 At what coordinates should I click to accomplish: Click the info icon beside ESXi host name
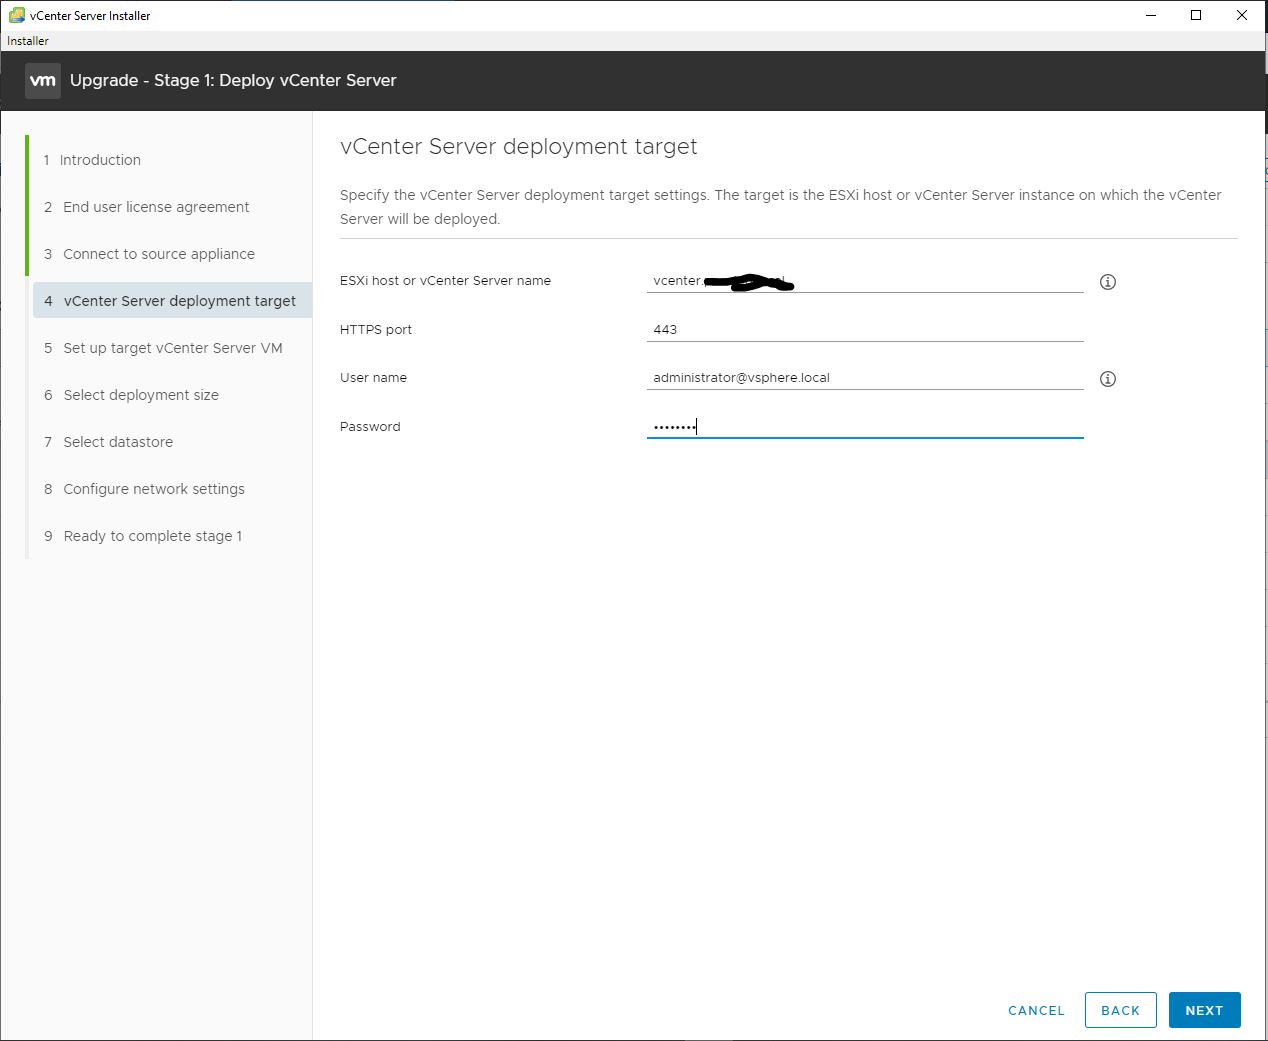(x=1108, y=282)
